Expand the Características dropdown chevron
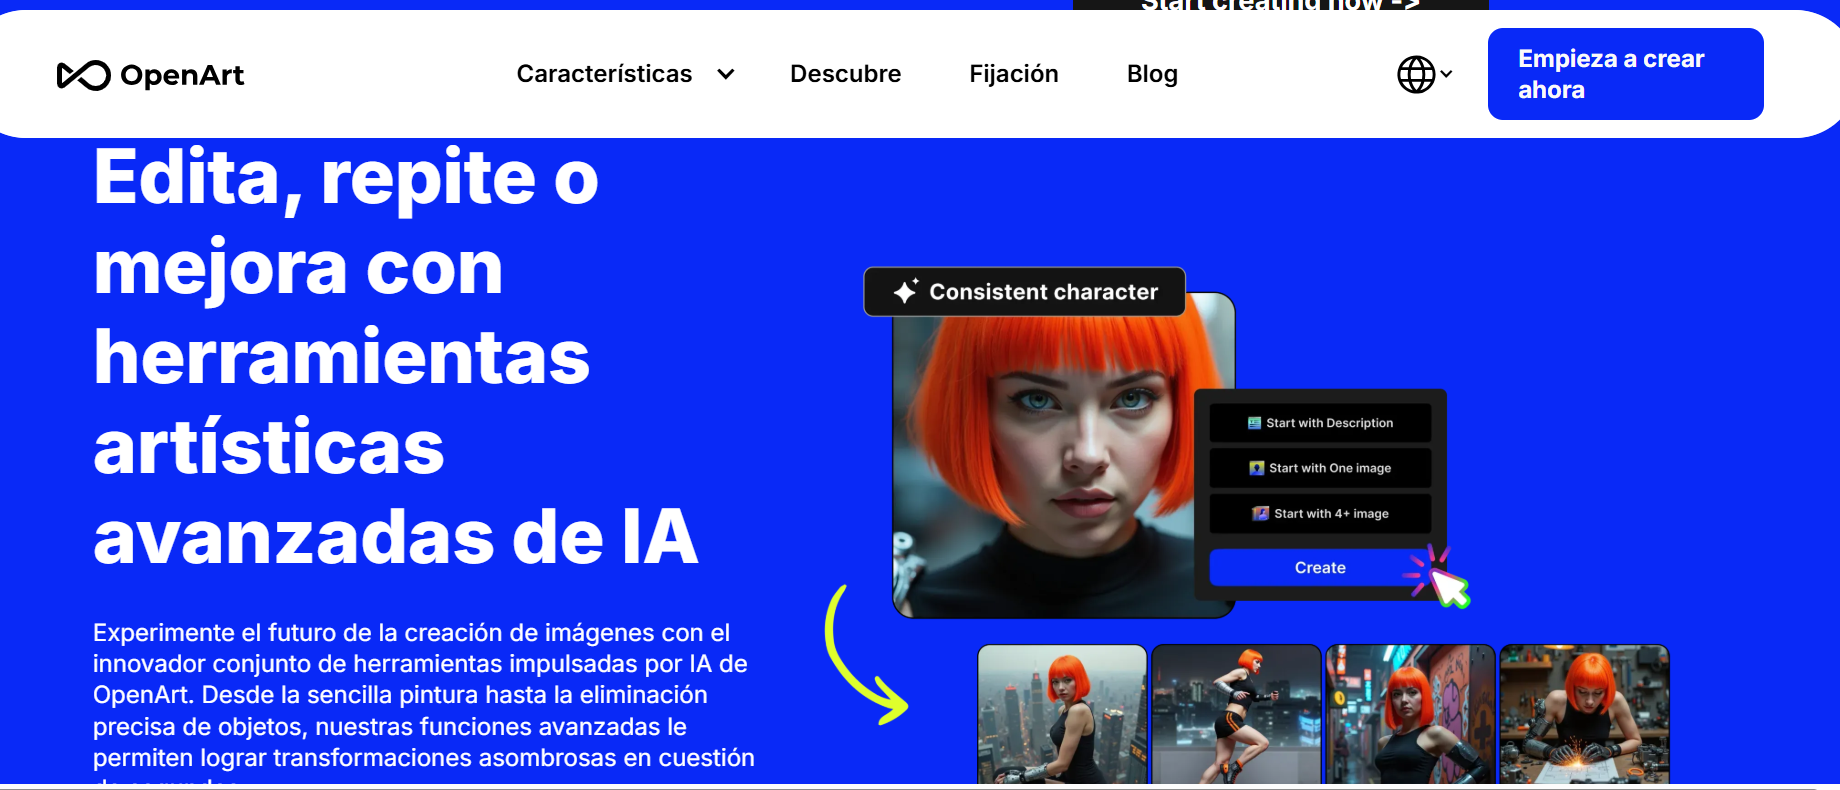Screen dimensions: 1840x790 pos(726,74)
